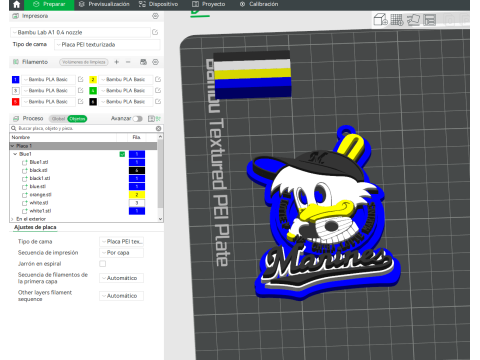Click the part icon beside Blue1.stl

24,162
